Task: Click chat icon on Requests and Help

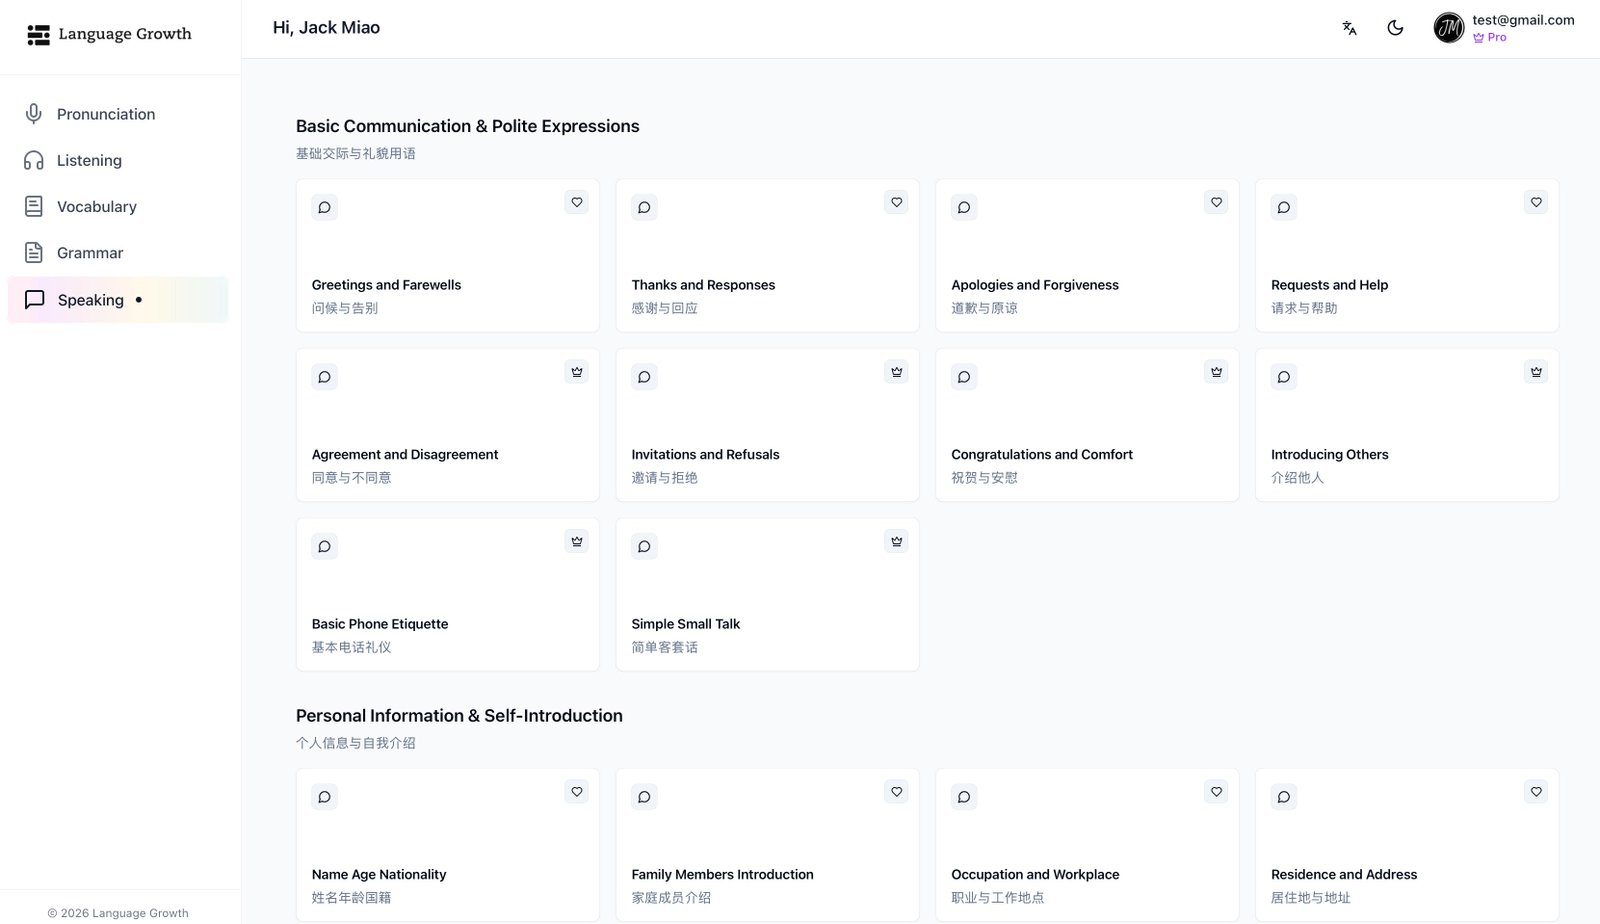Action: (1284, 208)
